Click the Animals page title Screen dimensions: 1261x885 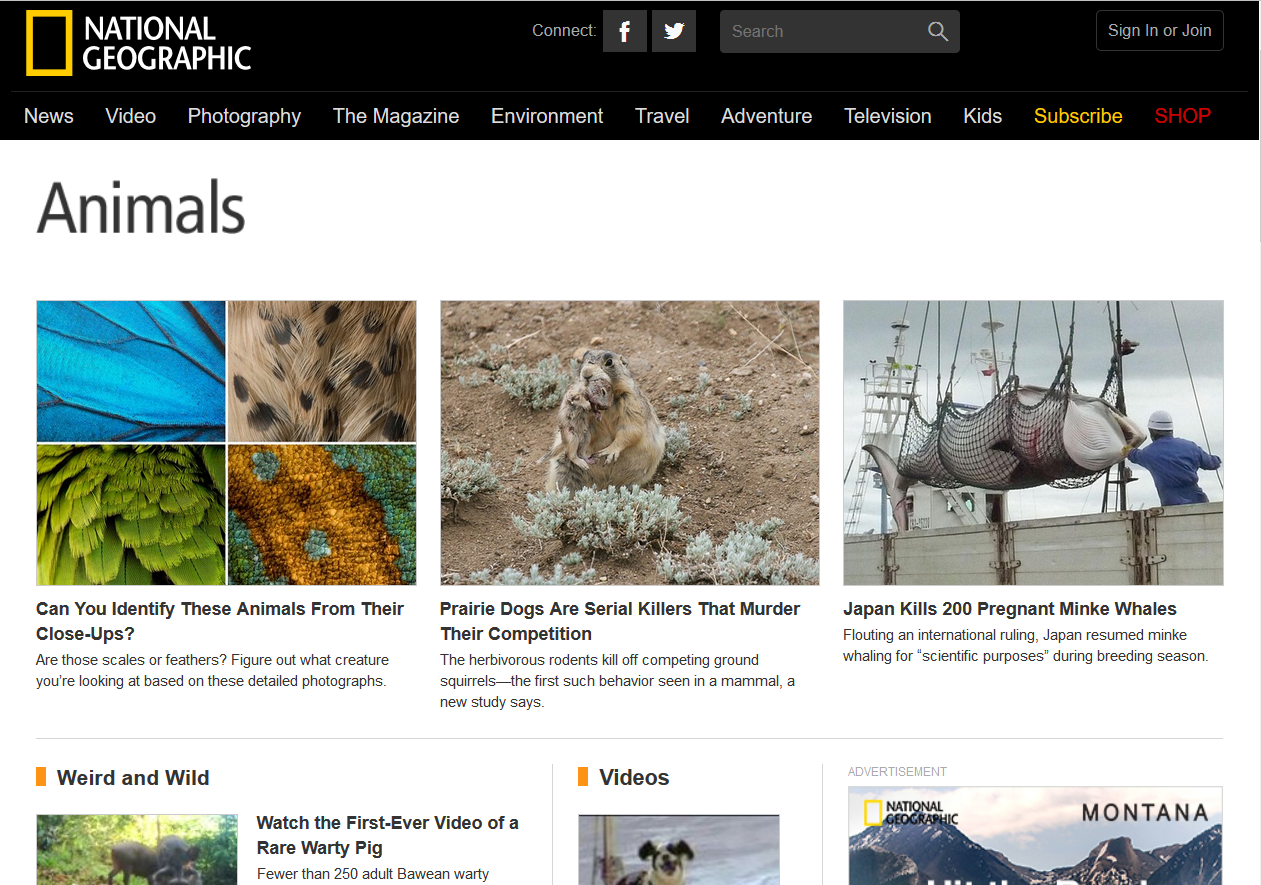pyautogui.click(x=141, y=208)
